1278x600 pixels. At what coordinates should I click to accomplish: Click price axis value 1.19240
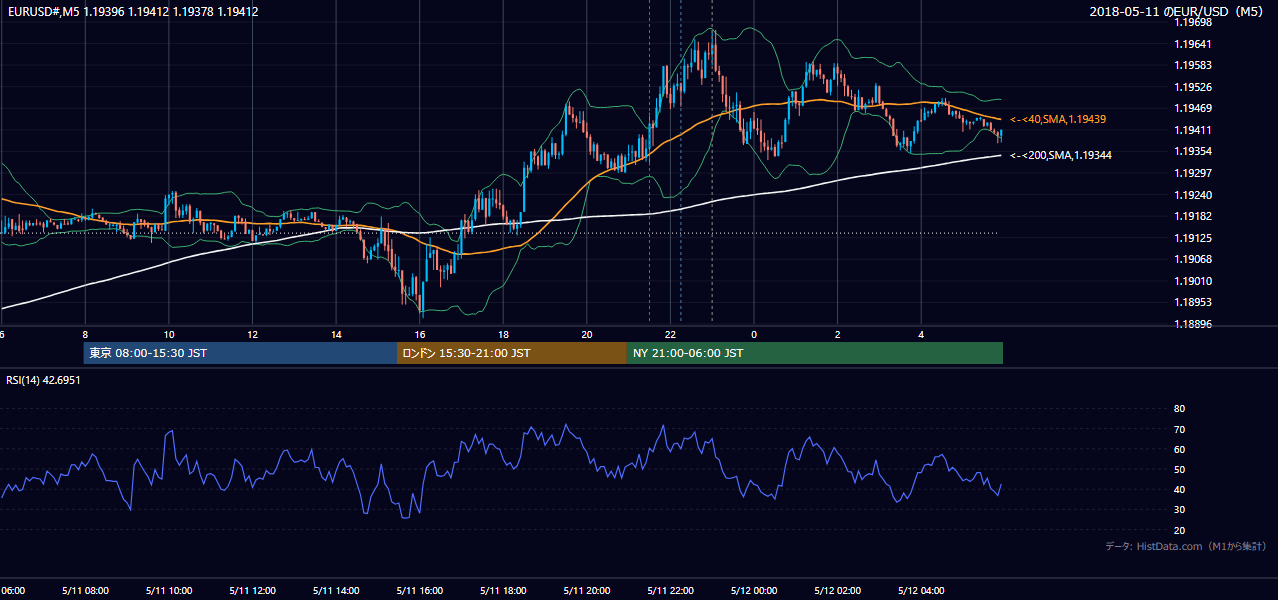click(1193, 195)
